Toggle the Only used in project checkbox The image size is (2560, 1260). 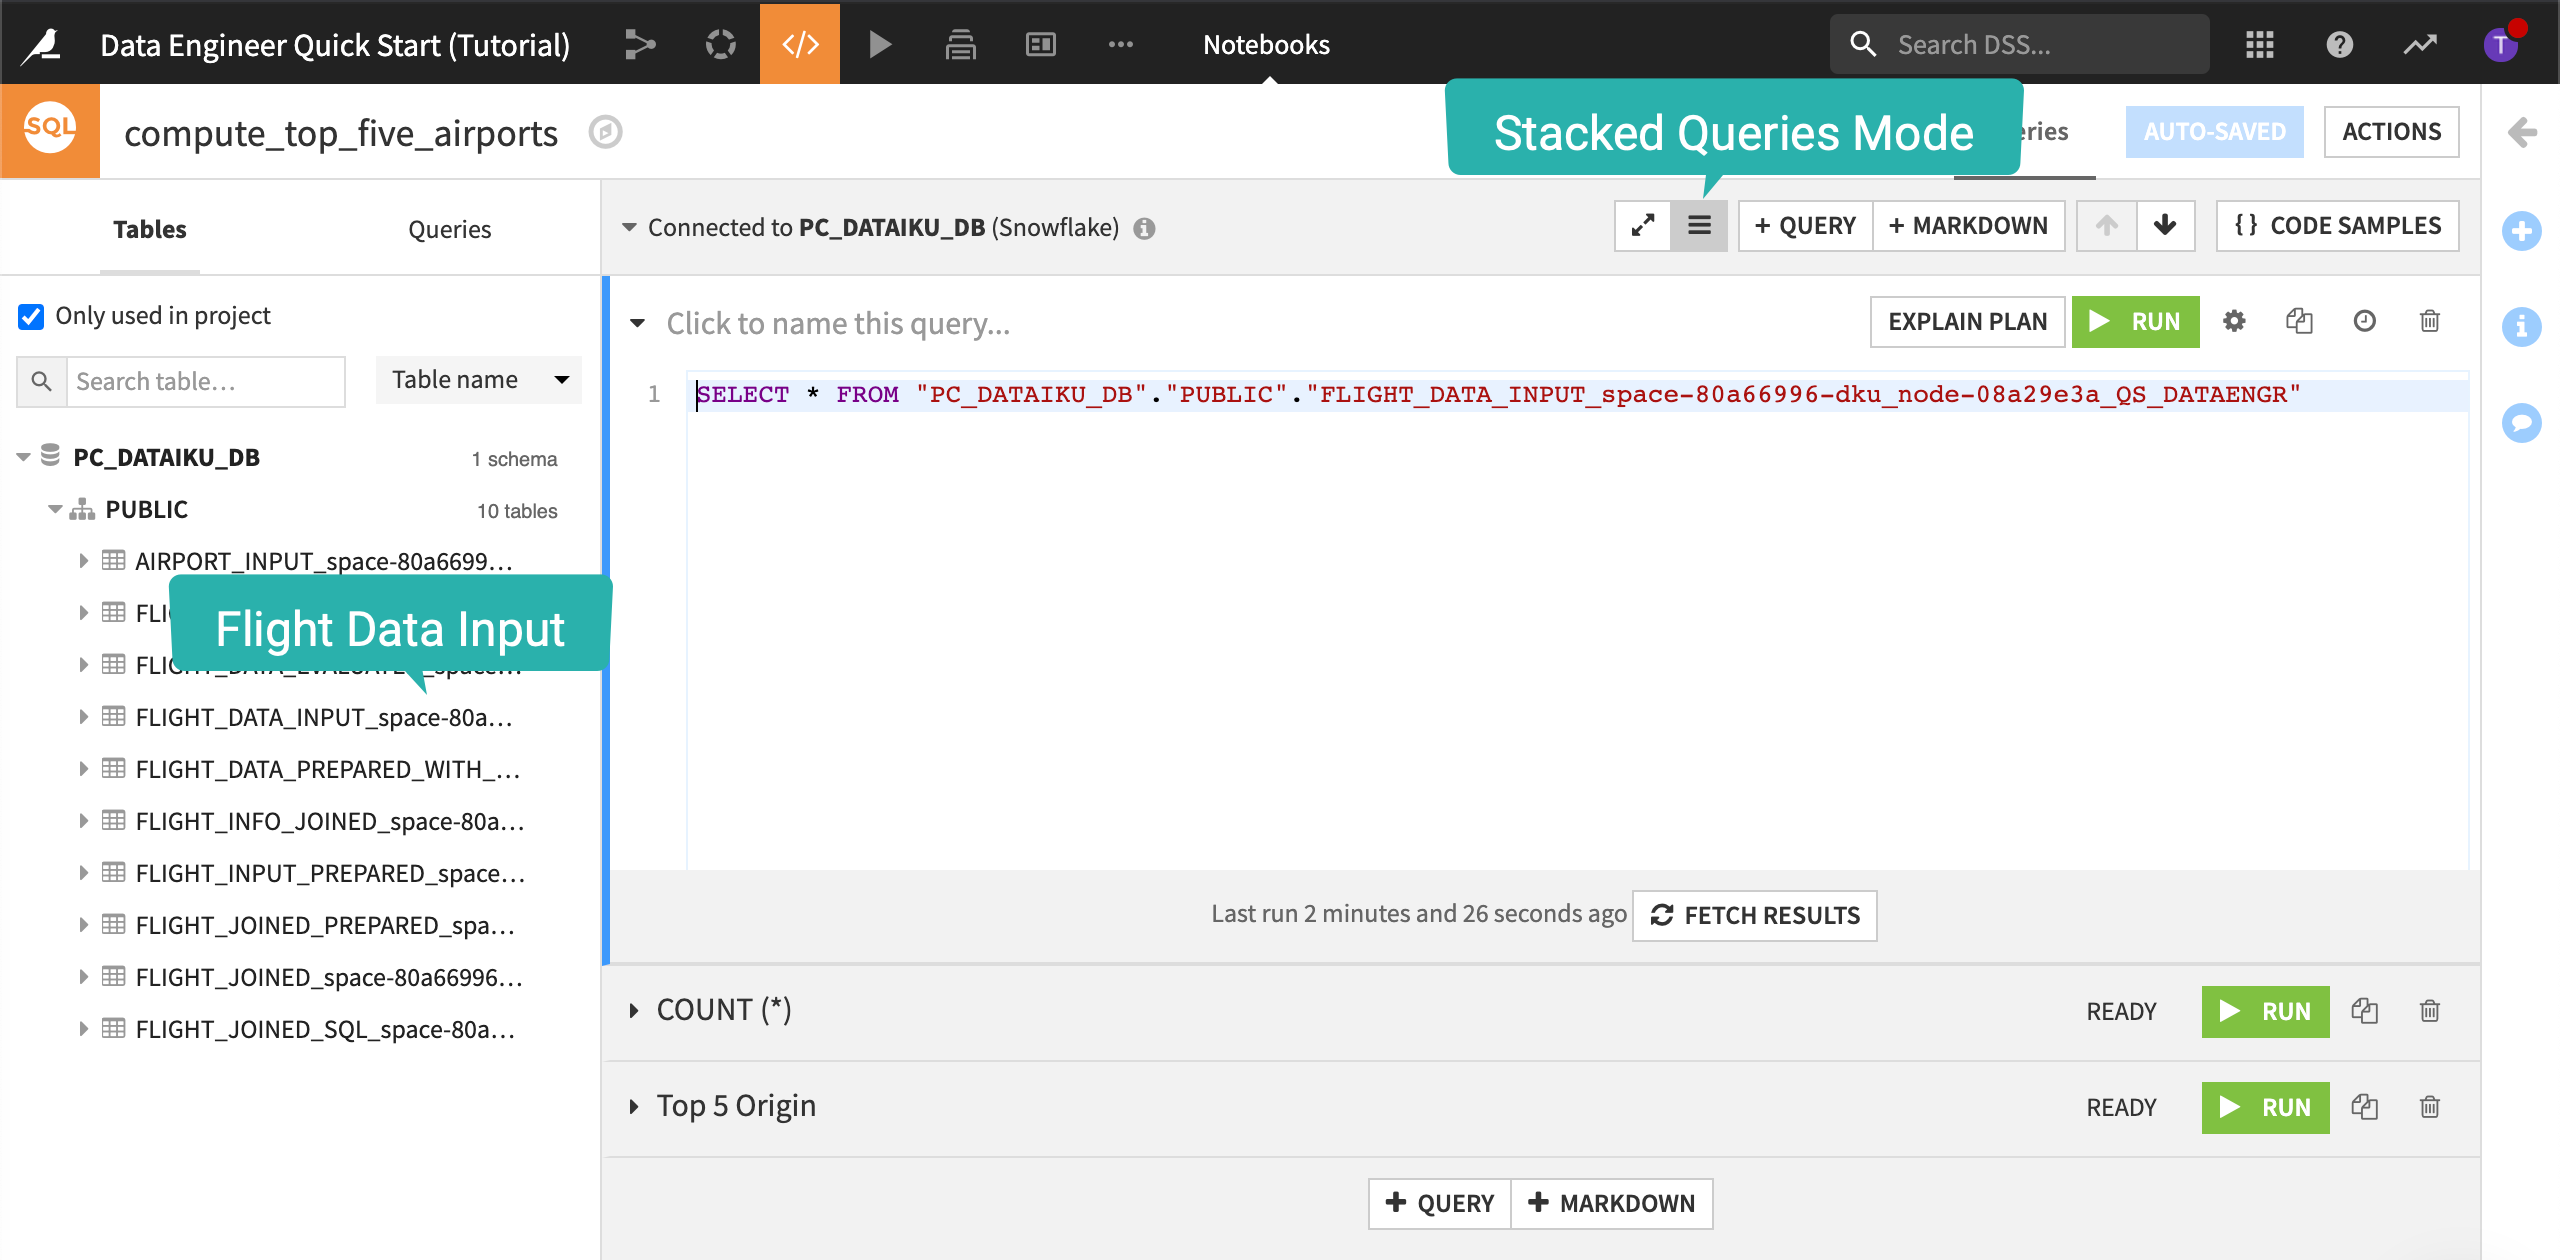click(31, 316)
